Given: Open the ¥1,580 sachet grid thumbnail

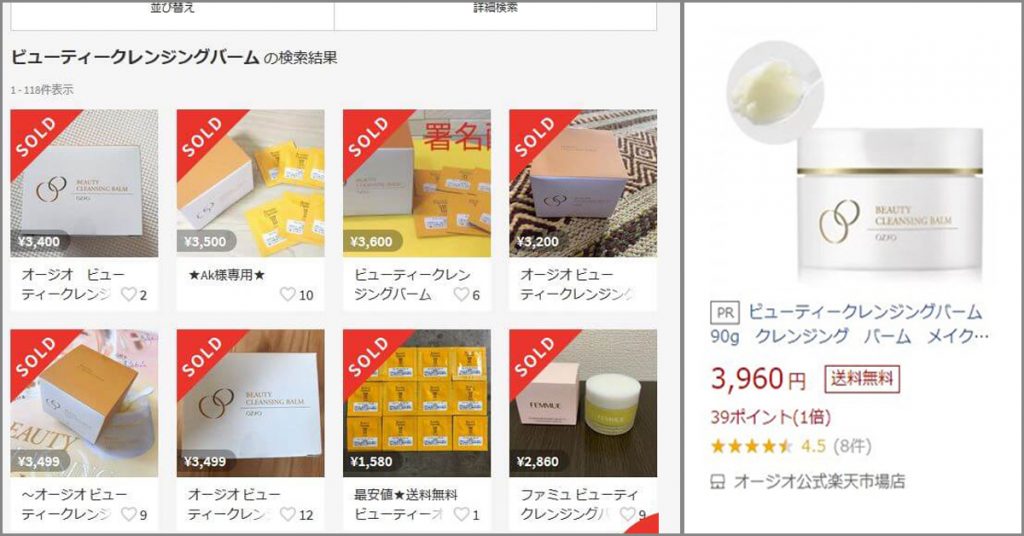Looking at the screenshot, I should (x=417, y=403).
